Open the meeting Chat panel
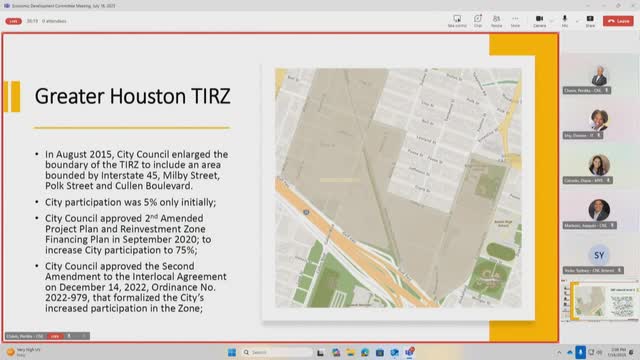640x360 pixels. click(x=478, y=21)
